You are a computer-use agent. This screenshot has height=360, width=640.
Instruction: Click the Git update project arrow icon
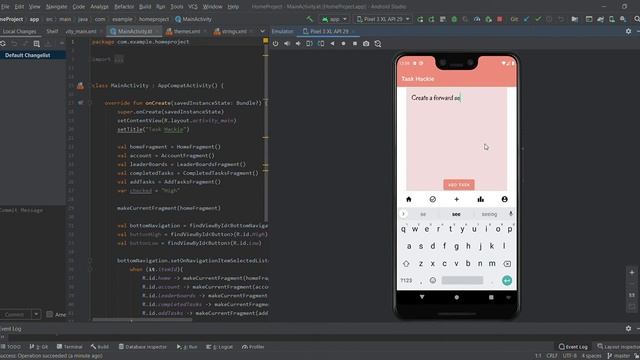(527, 19)
